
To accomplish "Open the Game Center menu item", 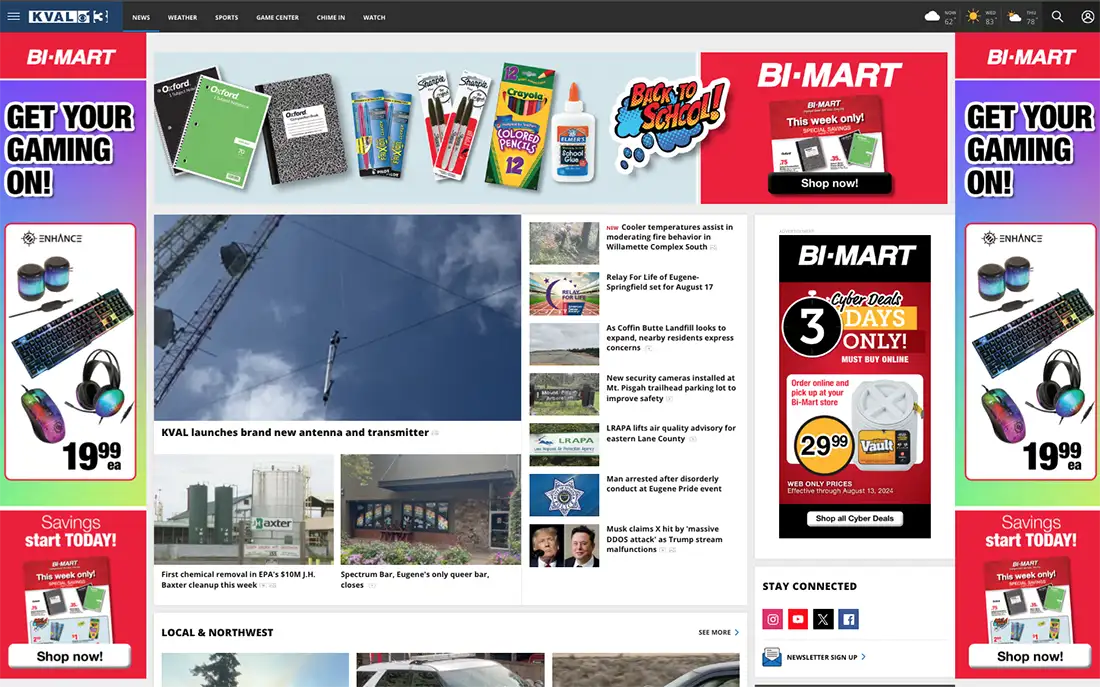I will pos(277,18).
